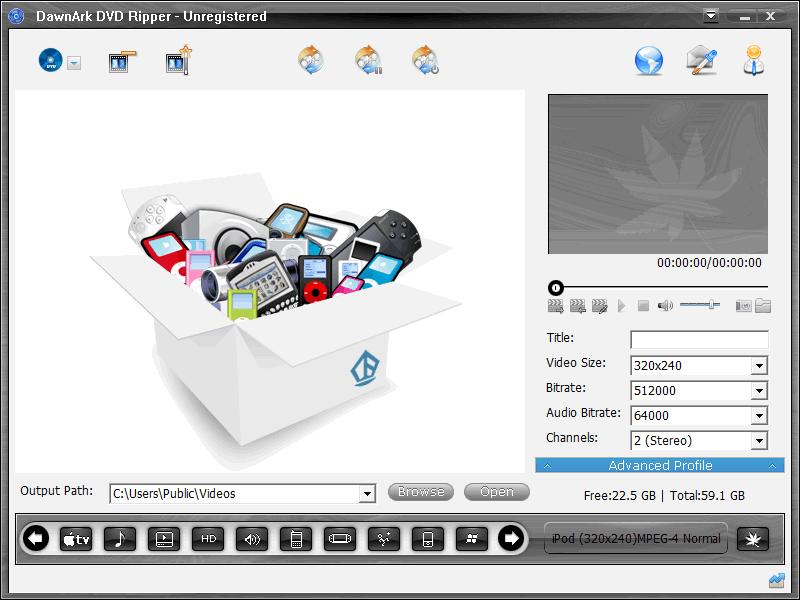This screenshot has height=600, width=800.
Task: Select the video player profile category
Action: point(164,539)
